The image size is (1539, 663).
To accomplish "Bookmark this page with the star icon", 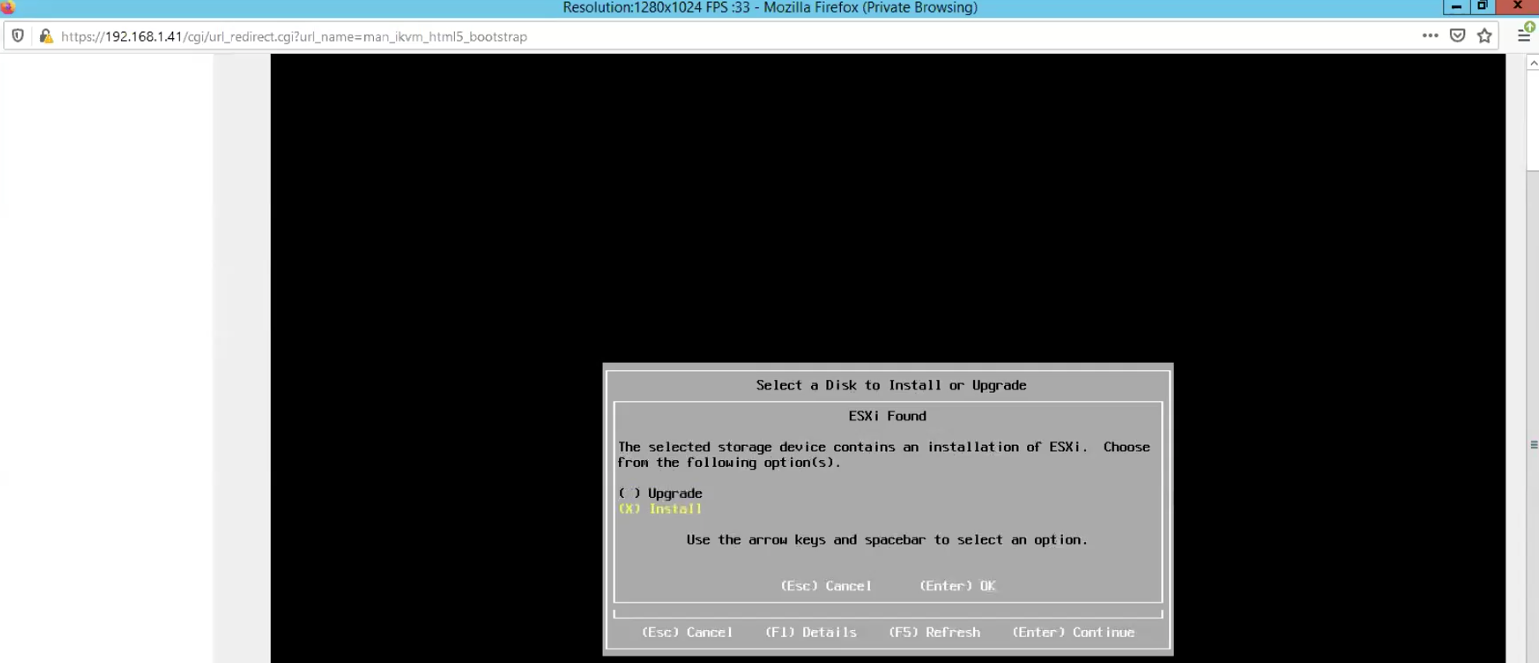I will [x=1485, y=36].
